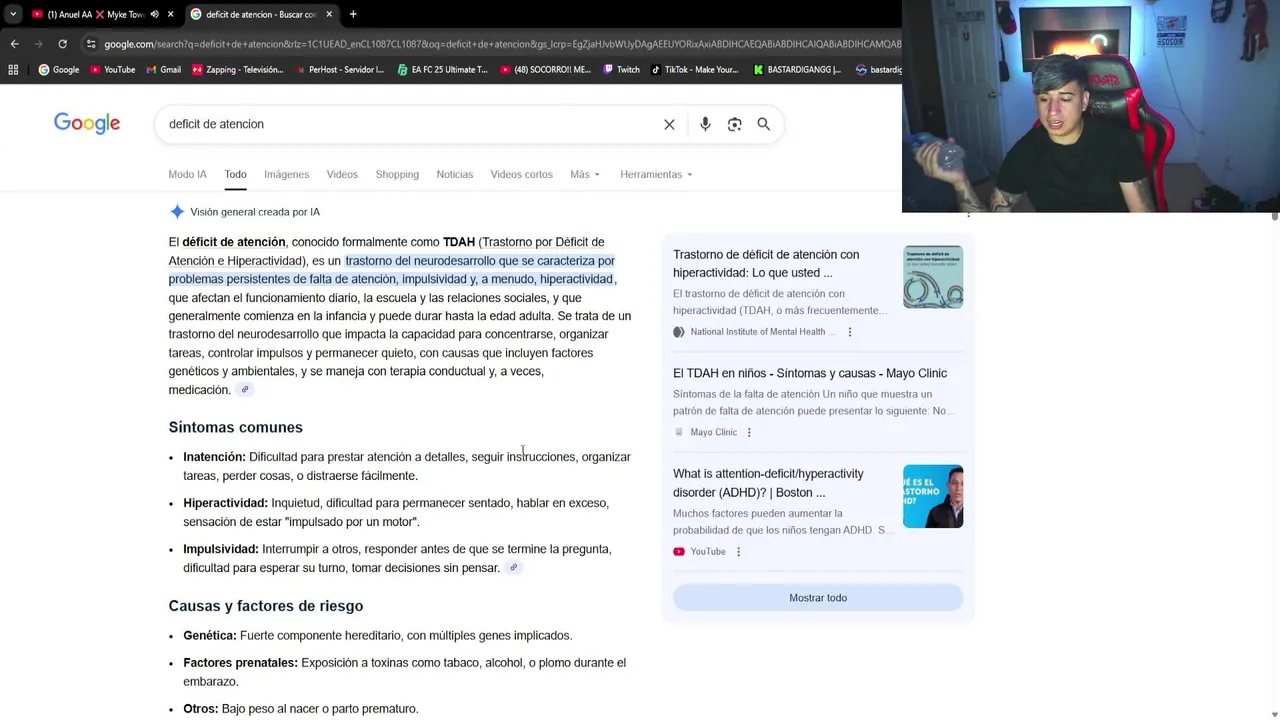Expand the Herramientas dropdown
The width and height of the screenshot is (1280, 720).
click(x=656, y=174)
